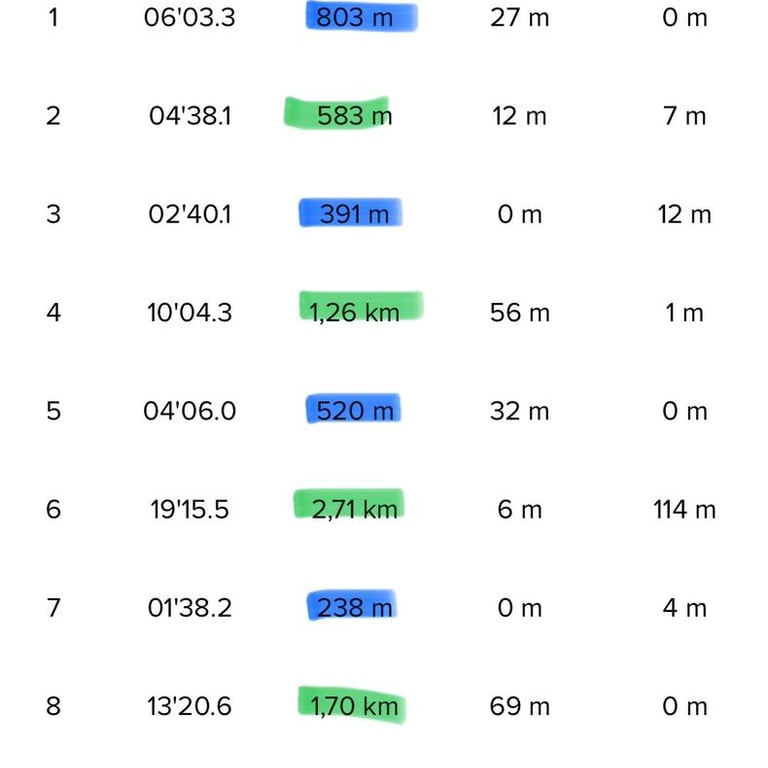Click the green highlighted 1,26 km distance
Image resolution: width=768 pixels, height=768 pixels.
355,312
